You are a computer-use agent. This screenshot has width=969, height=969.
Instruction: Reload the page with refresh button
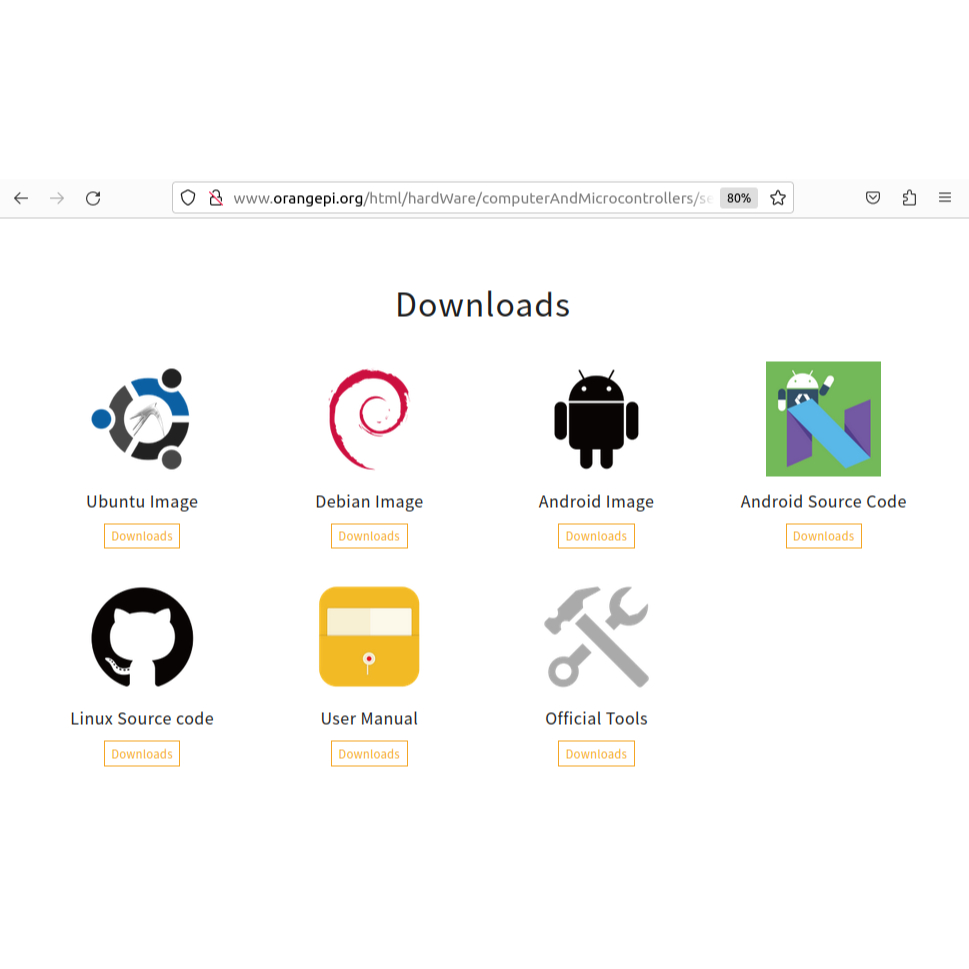tap(93, 198)
